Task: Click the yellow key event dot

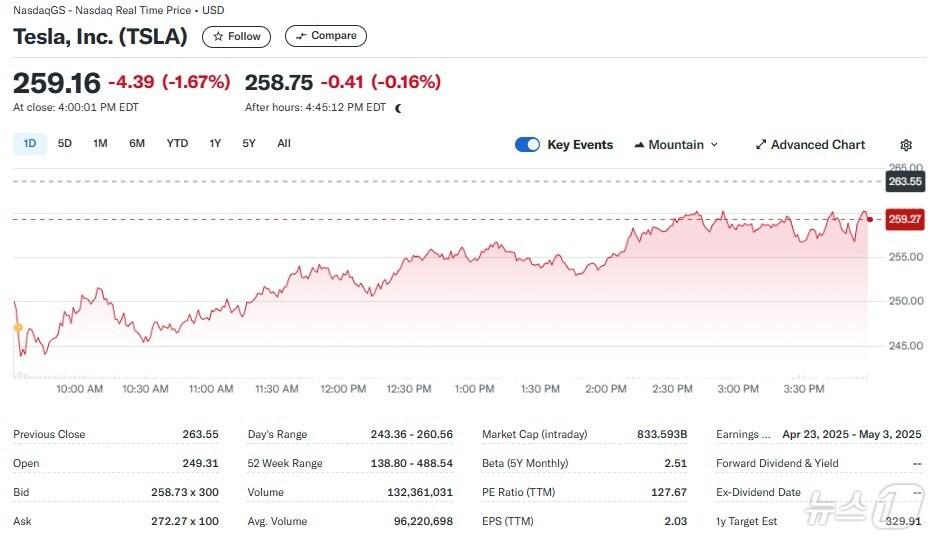Action: (17, 327)
